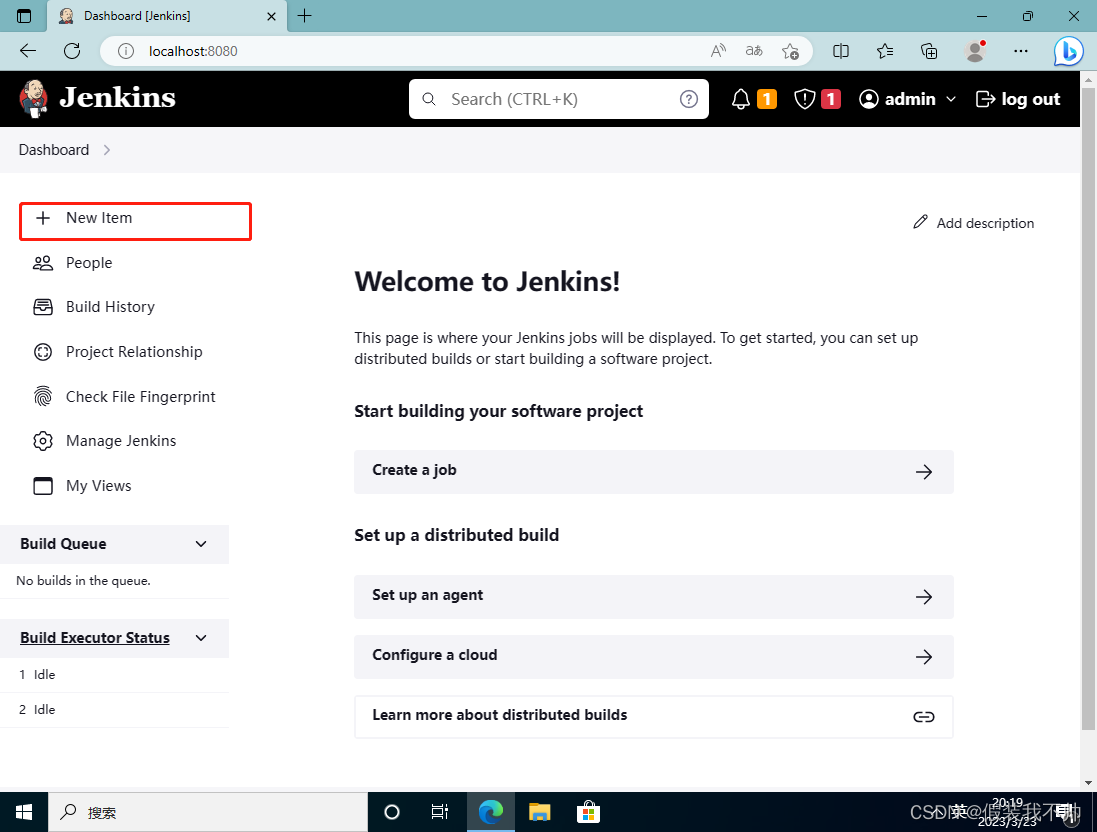The width and height of the screenshot is (1097, 832).
Task: Open Check File Fingerprint
Action: pyautogui.click(x=141, y=396)
